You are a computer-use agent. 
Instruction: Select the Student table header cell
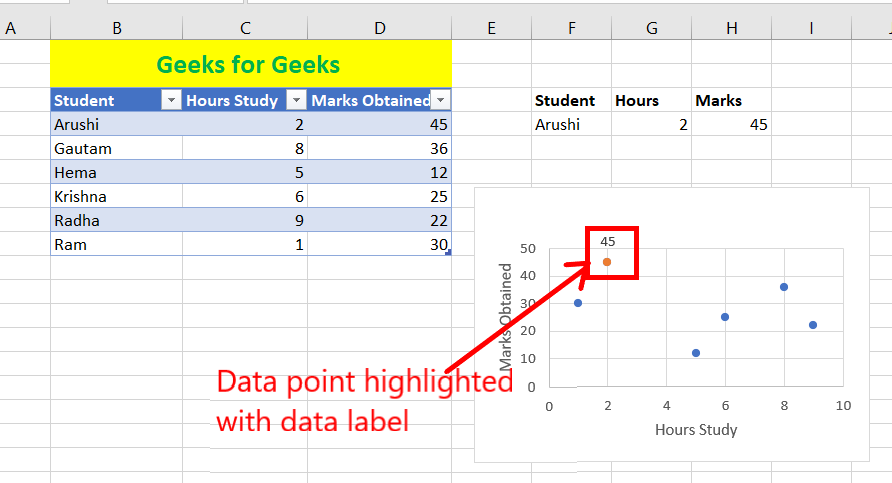[117, 100]
